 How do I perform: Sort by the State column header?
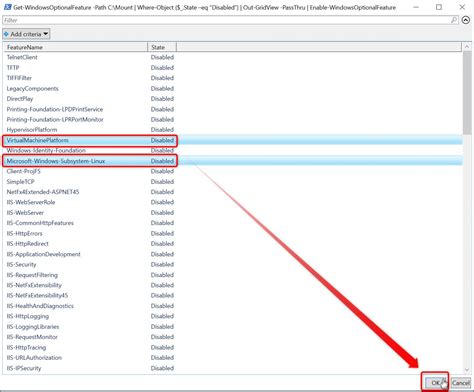pos(162,47)
